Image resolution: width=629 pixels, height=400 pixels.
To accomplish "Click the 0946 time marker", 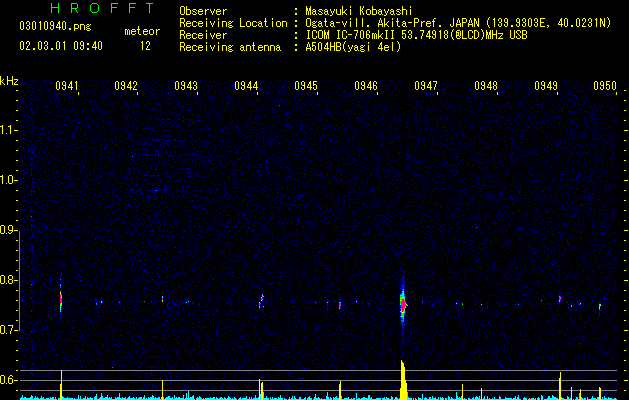I will (x=366, y=86).
